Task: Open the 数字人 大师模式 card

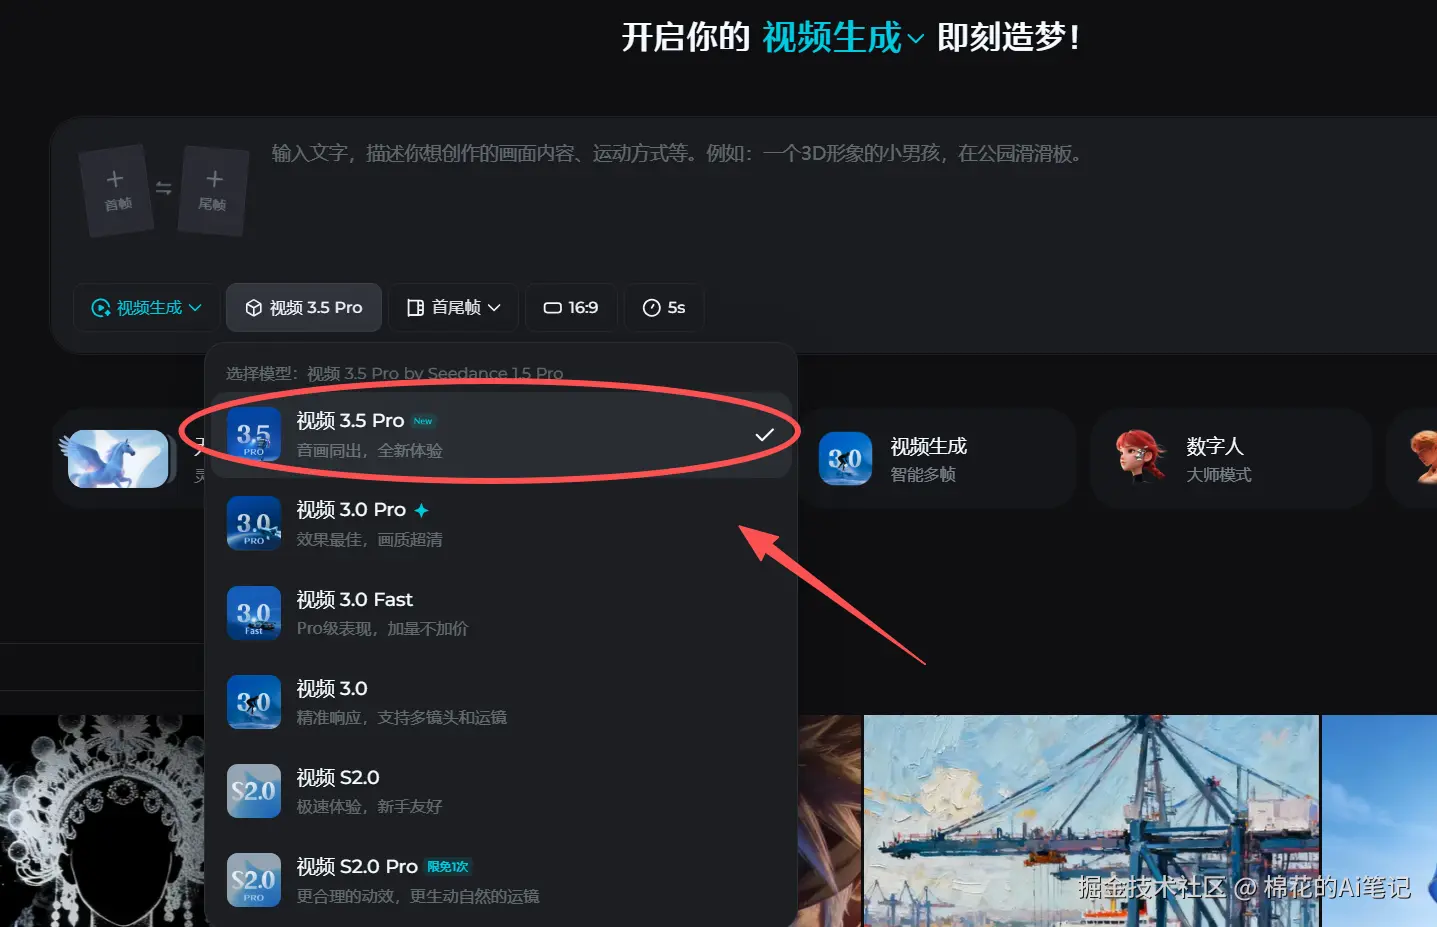Action: click(x=1231, y=459)
